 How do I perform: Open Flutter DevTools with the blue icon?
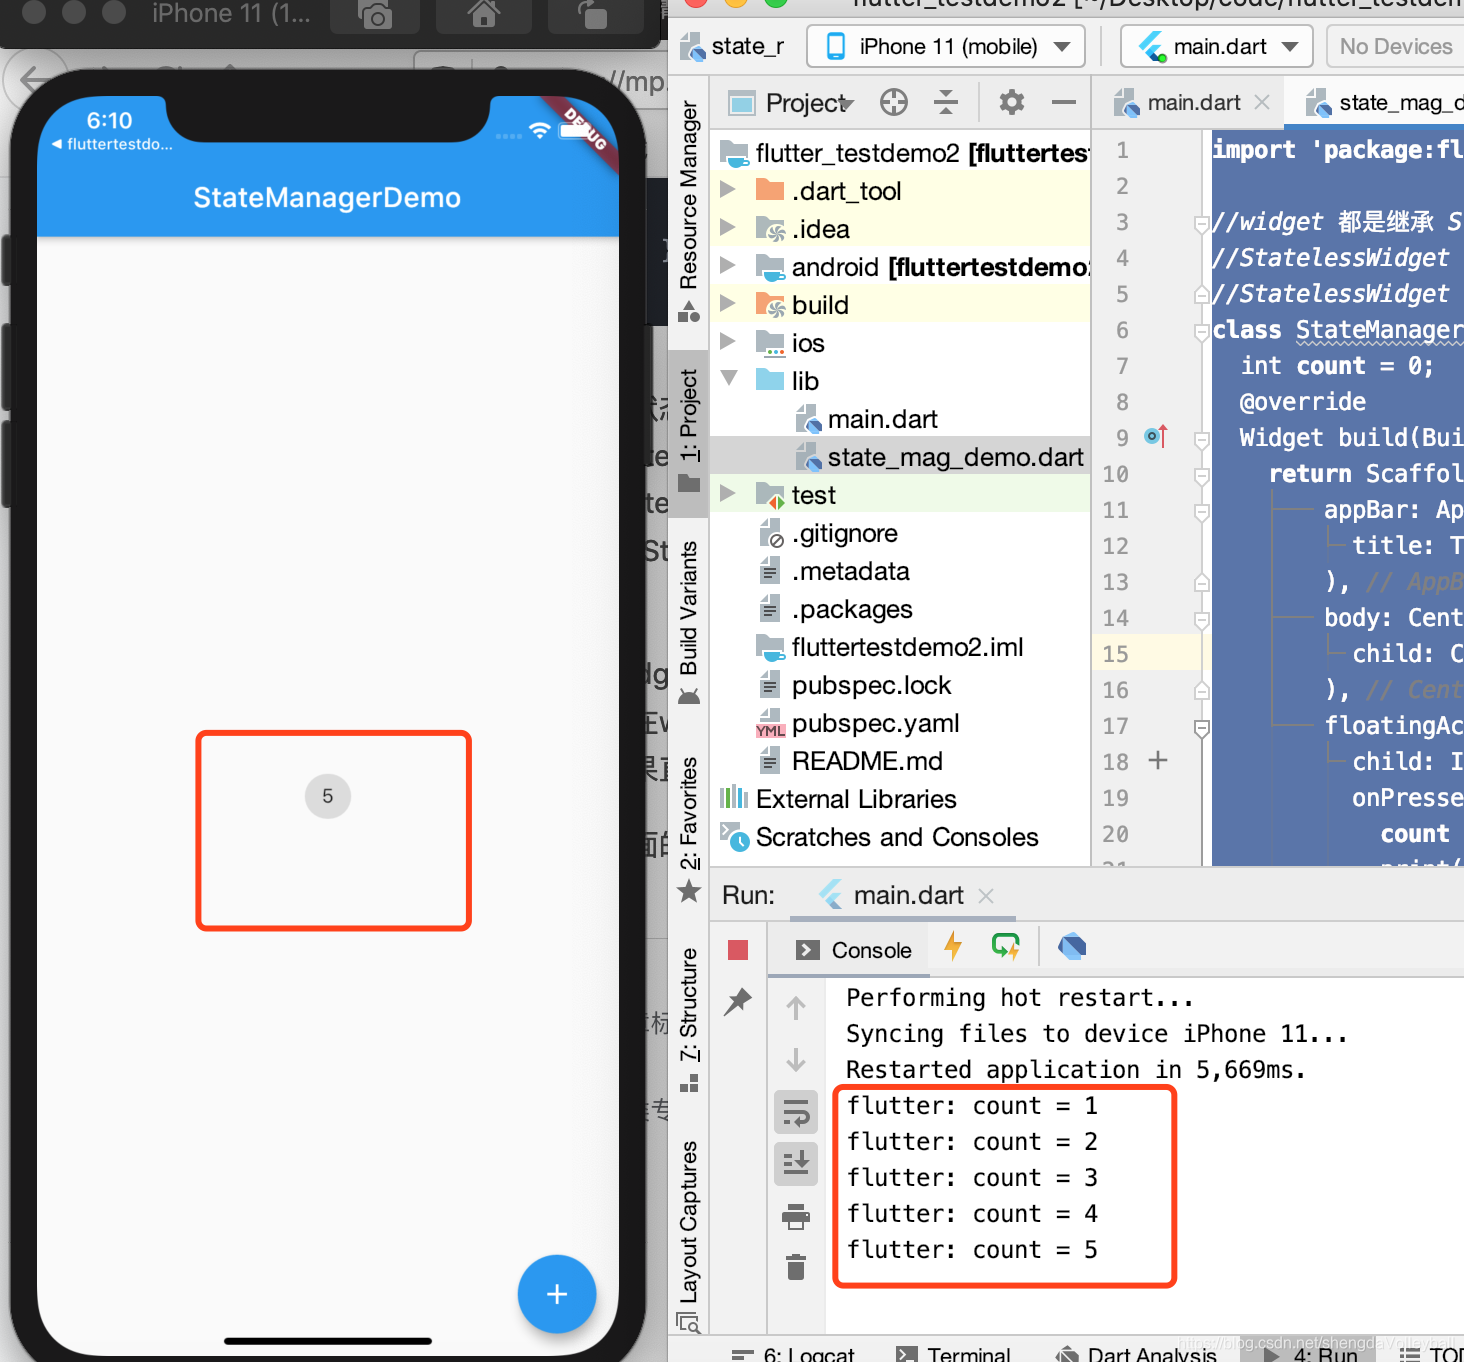pos(1071,947)
